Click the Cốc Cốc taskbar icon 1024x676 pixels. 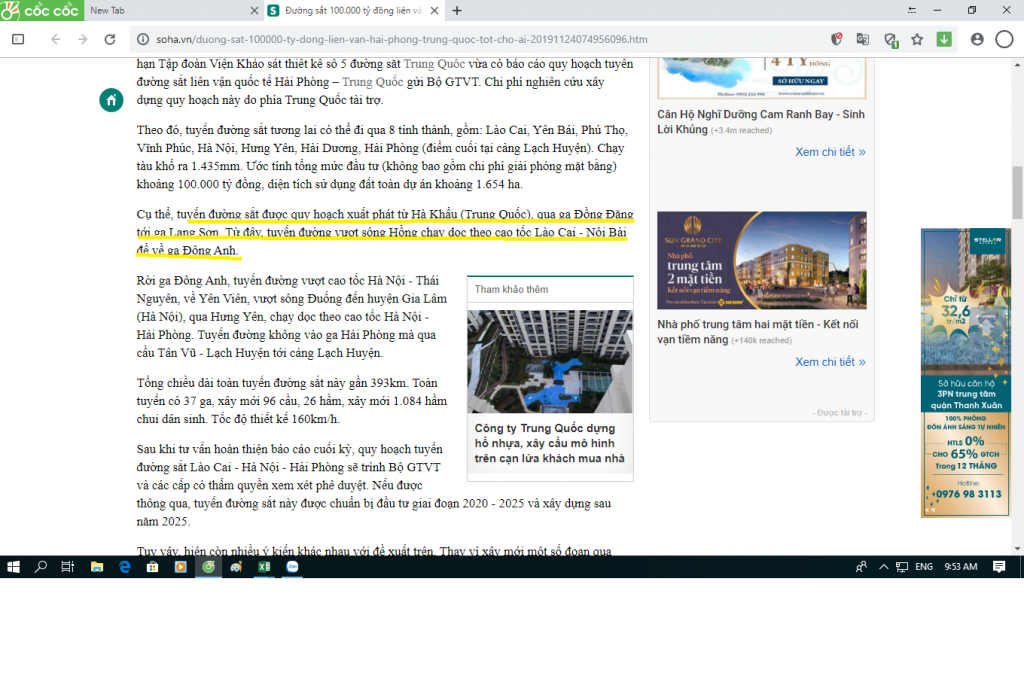(208, 567)
